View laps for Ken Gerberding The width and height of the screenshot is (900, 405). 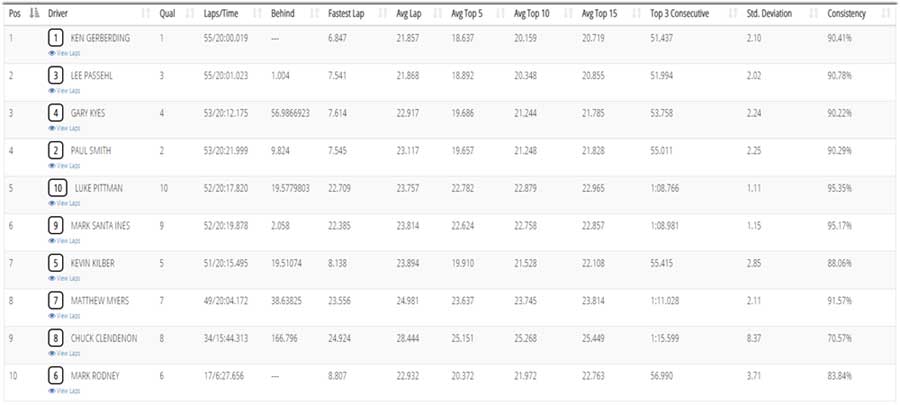pos(64,53)
